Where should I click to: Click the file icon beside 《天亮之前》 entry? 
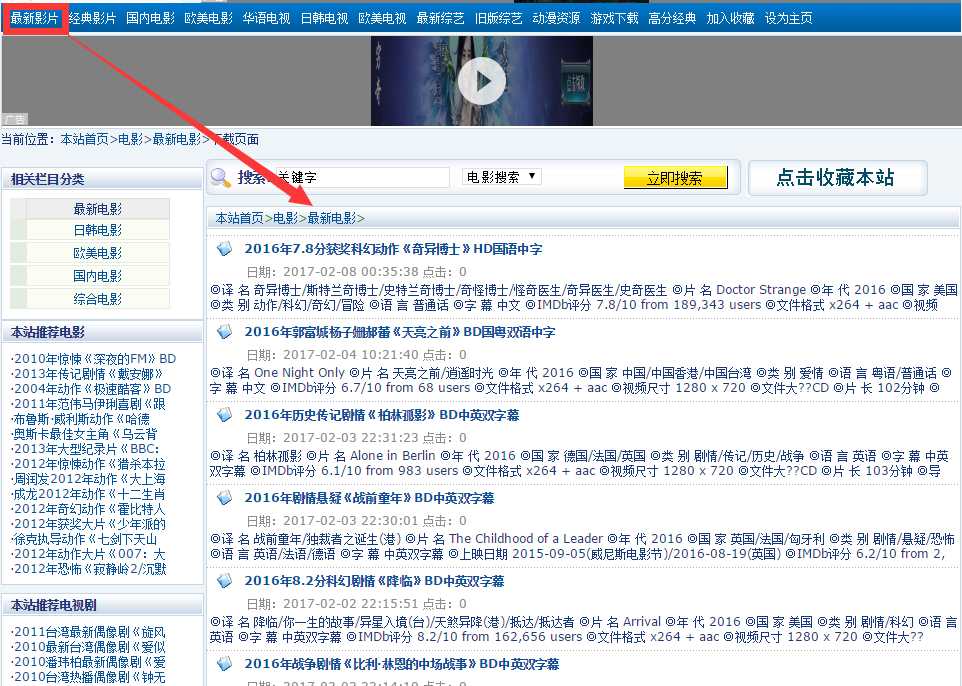[x=225, y=332]
